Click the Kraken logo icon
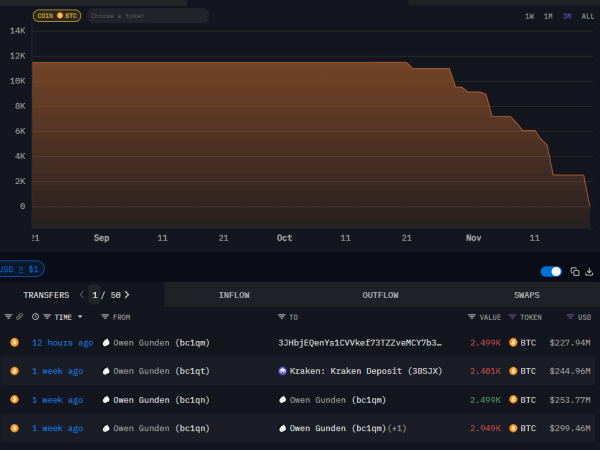This screenshot has height=450, width=600. click(x=282, y=371)
